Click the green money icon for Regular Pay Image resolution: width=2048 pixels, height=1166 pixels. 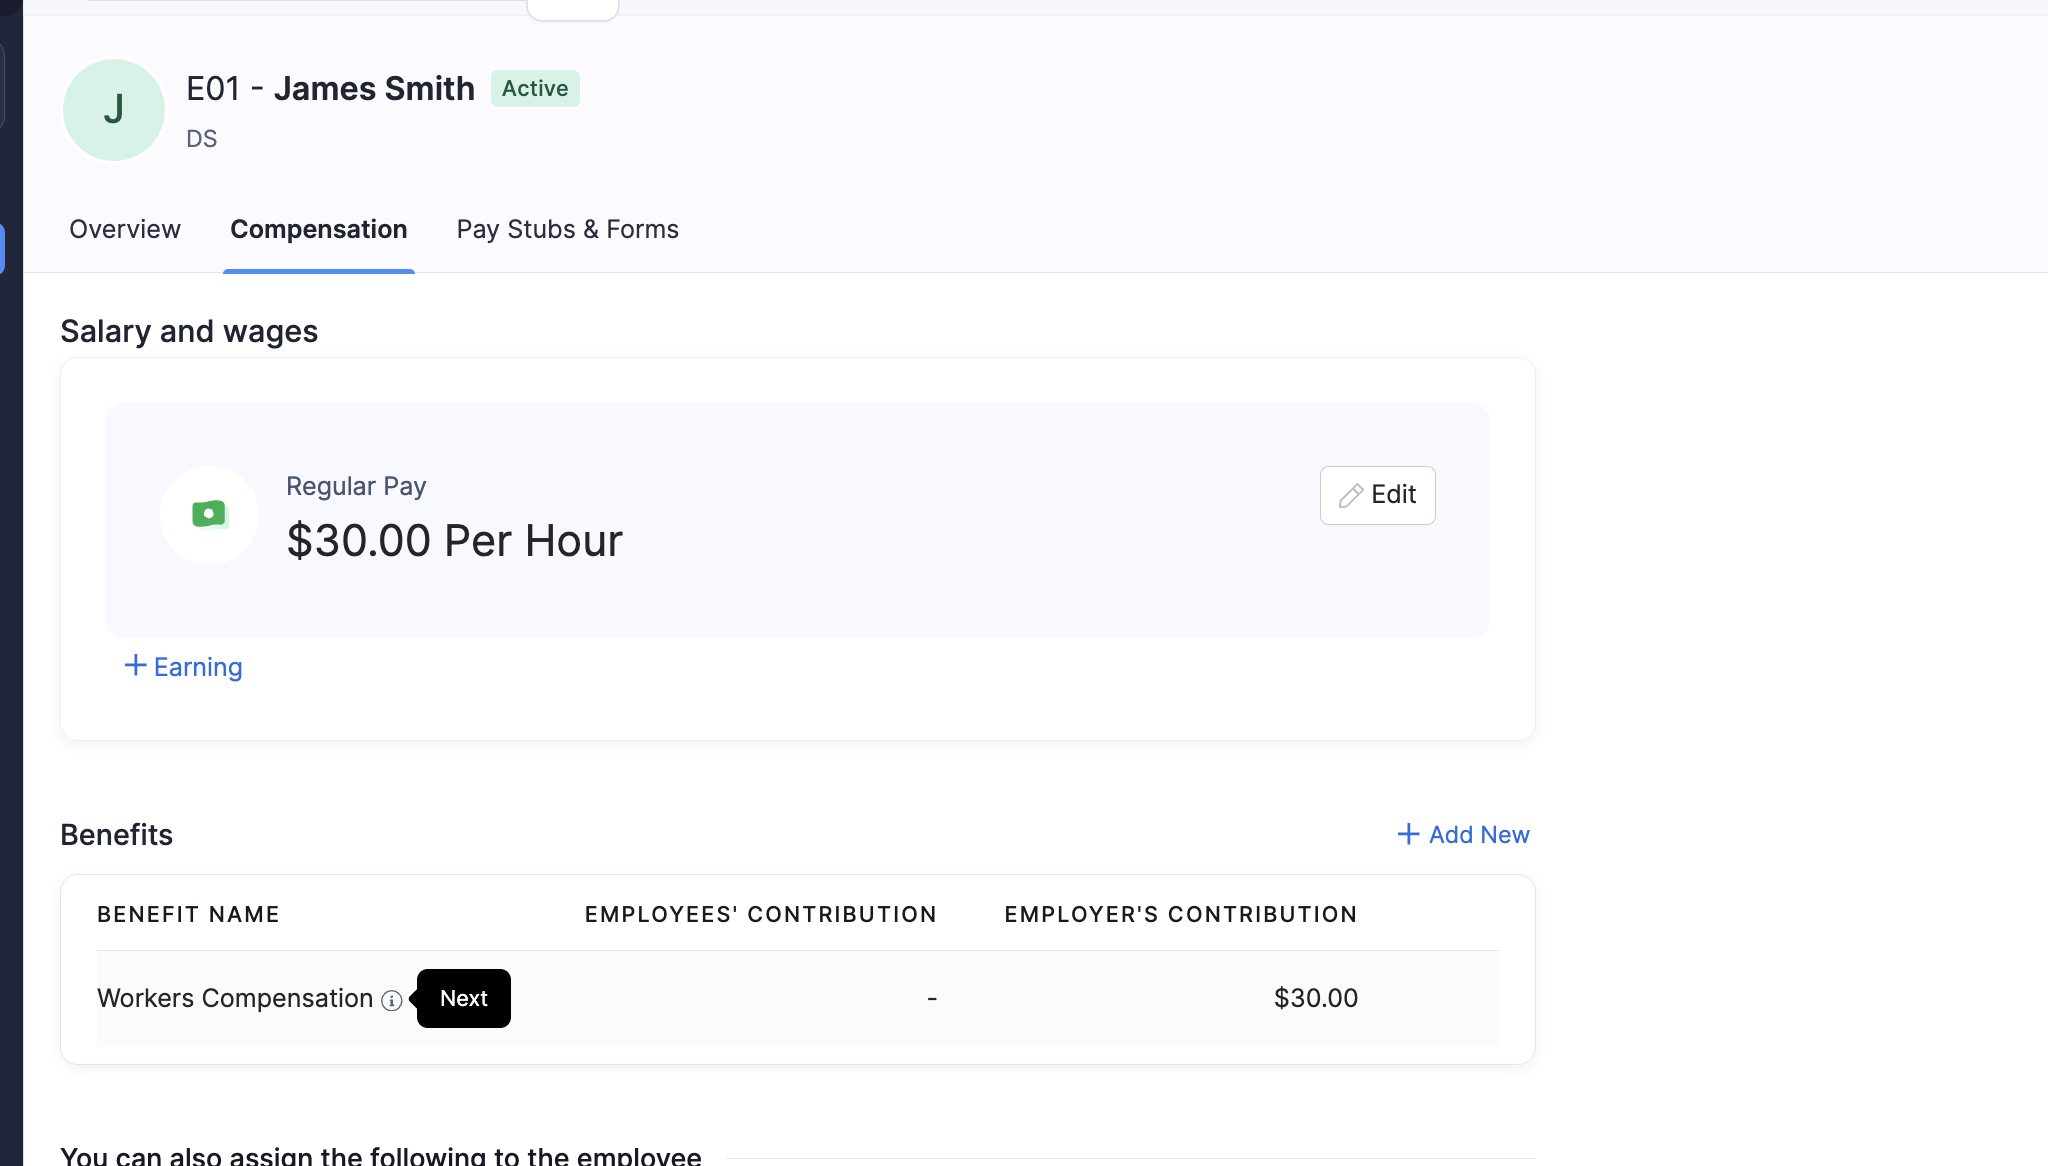click(209, 514)
